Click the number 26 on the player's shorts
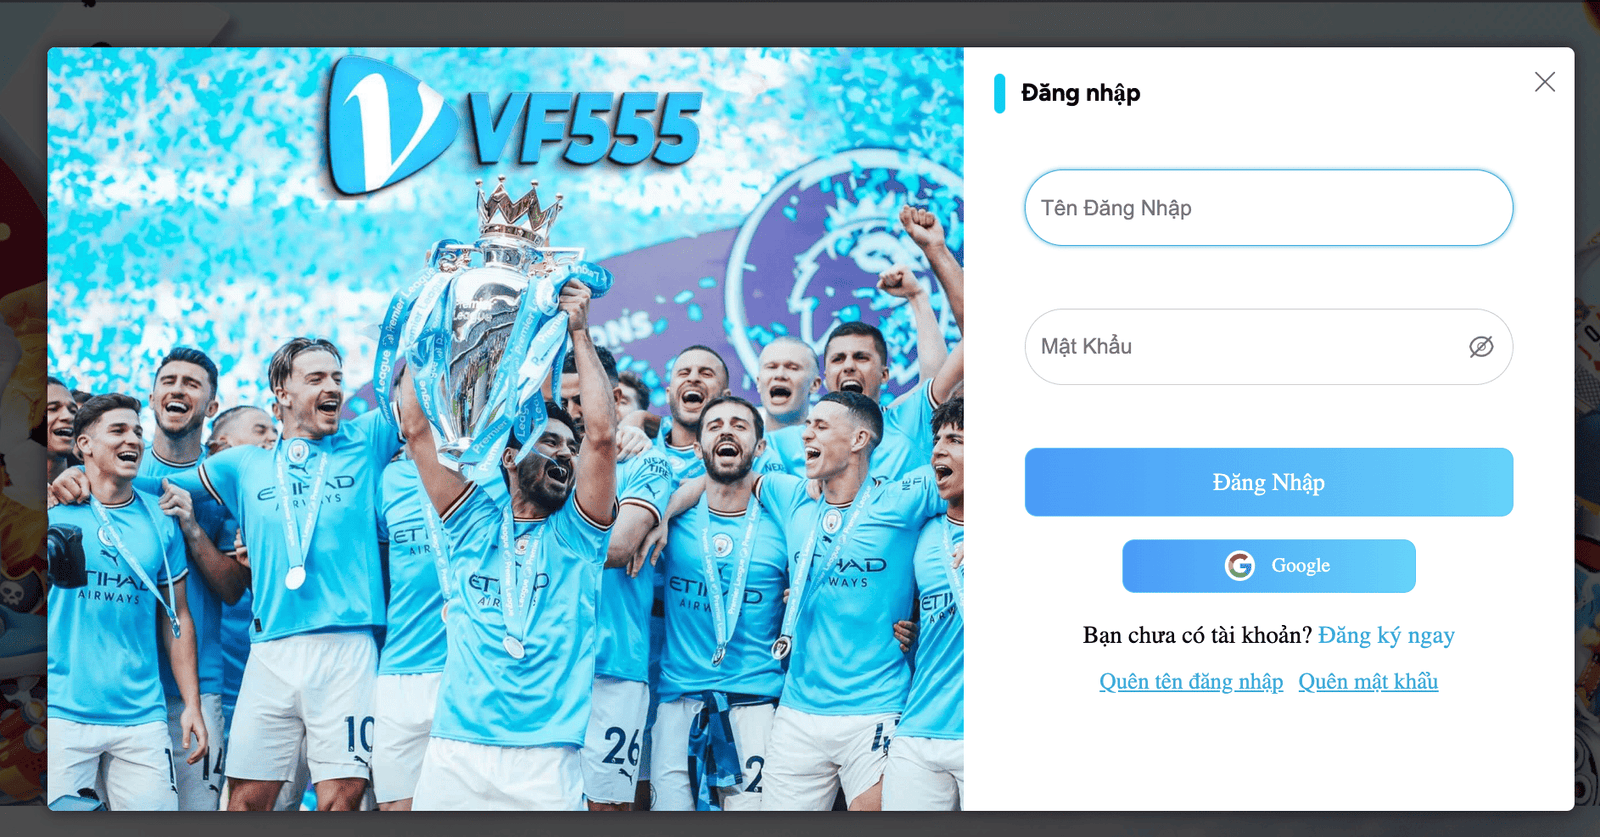This screenshot has width=1600, height=837. (621, 748)
